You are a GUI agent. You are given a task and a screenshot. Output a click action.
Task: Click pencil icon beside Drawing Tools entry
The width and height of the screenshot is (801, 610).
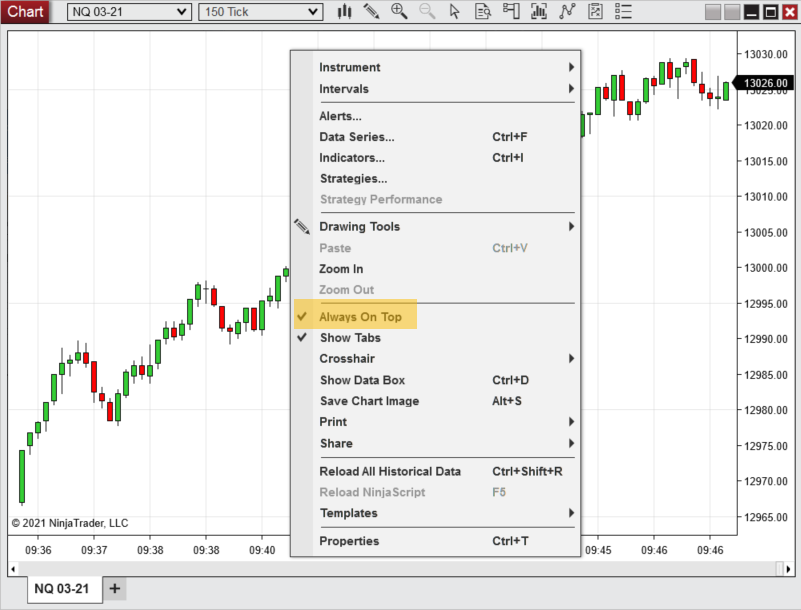click(302, 226)
